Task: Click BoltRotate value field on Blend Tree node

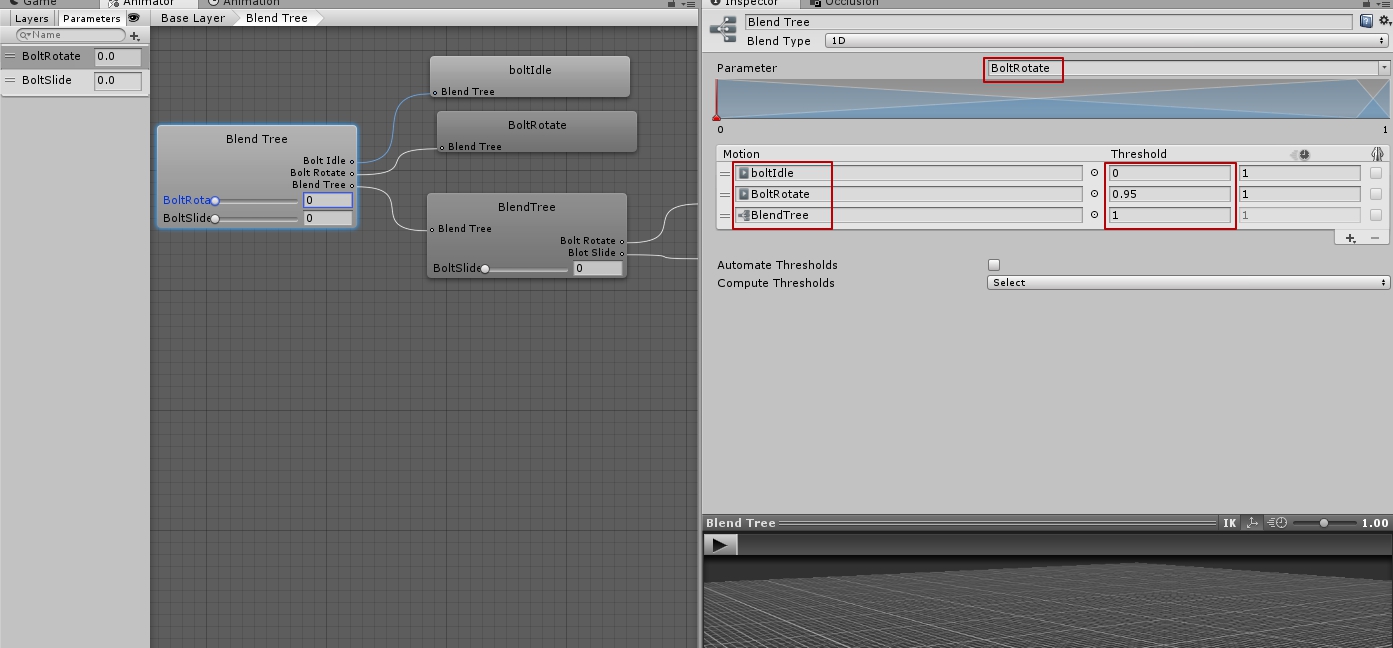Action: (x=328, y=200)
